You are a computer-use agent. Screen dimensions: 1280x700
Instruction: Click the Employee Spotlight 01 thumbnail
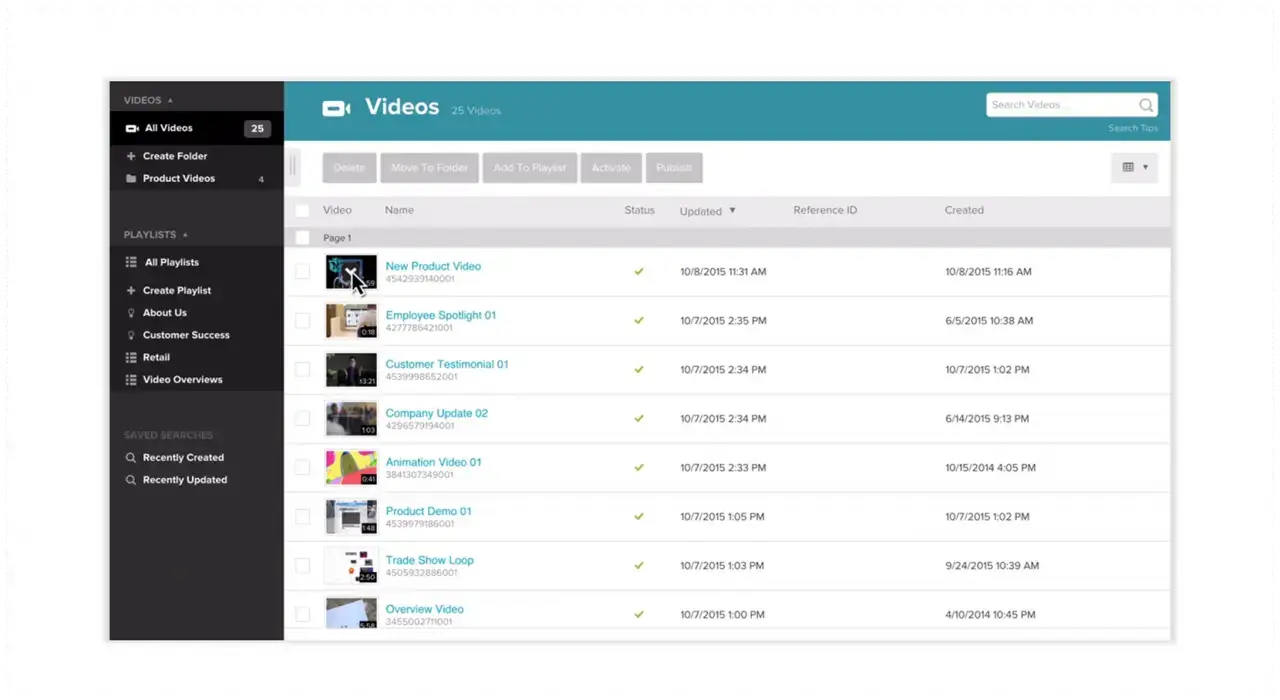(x=351, y=320)
